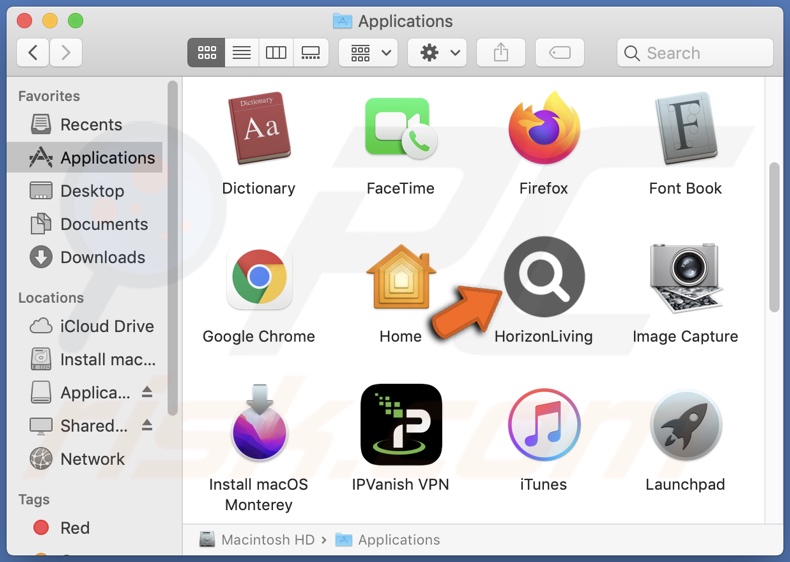Viewport: 790px width, 562px height.
Task: Click the Tags section header
Action: 34,499
